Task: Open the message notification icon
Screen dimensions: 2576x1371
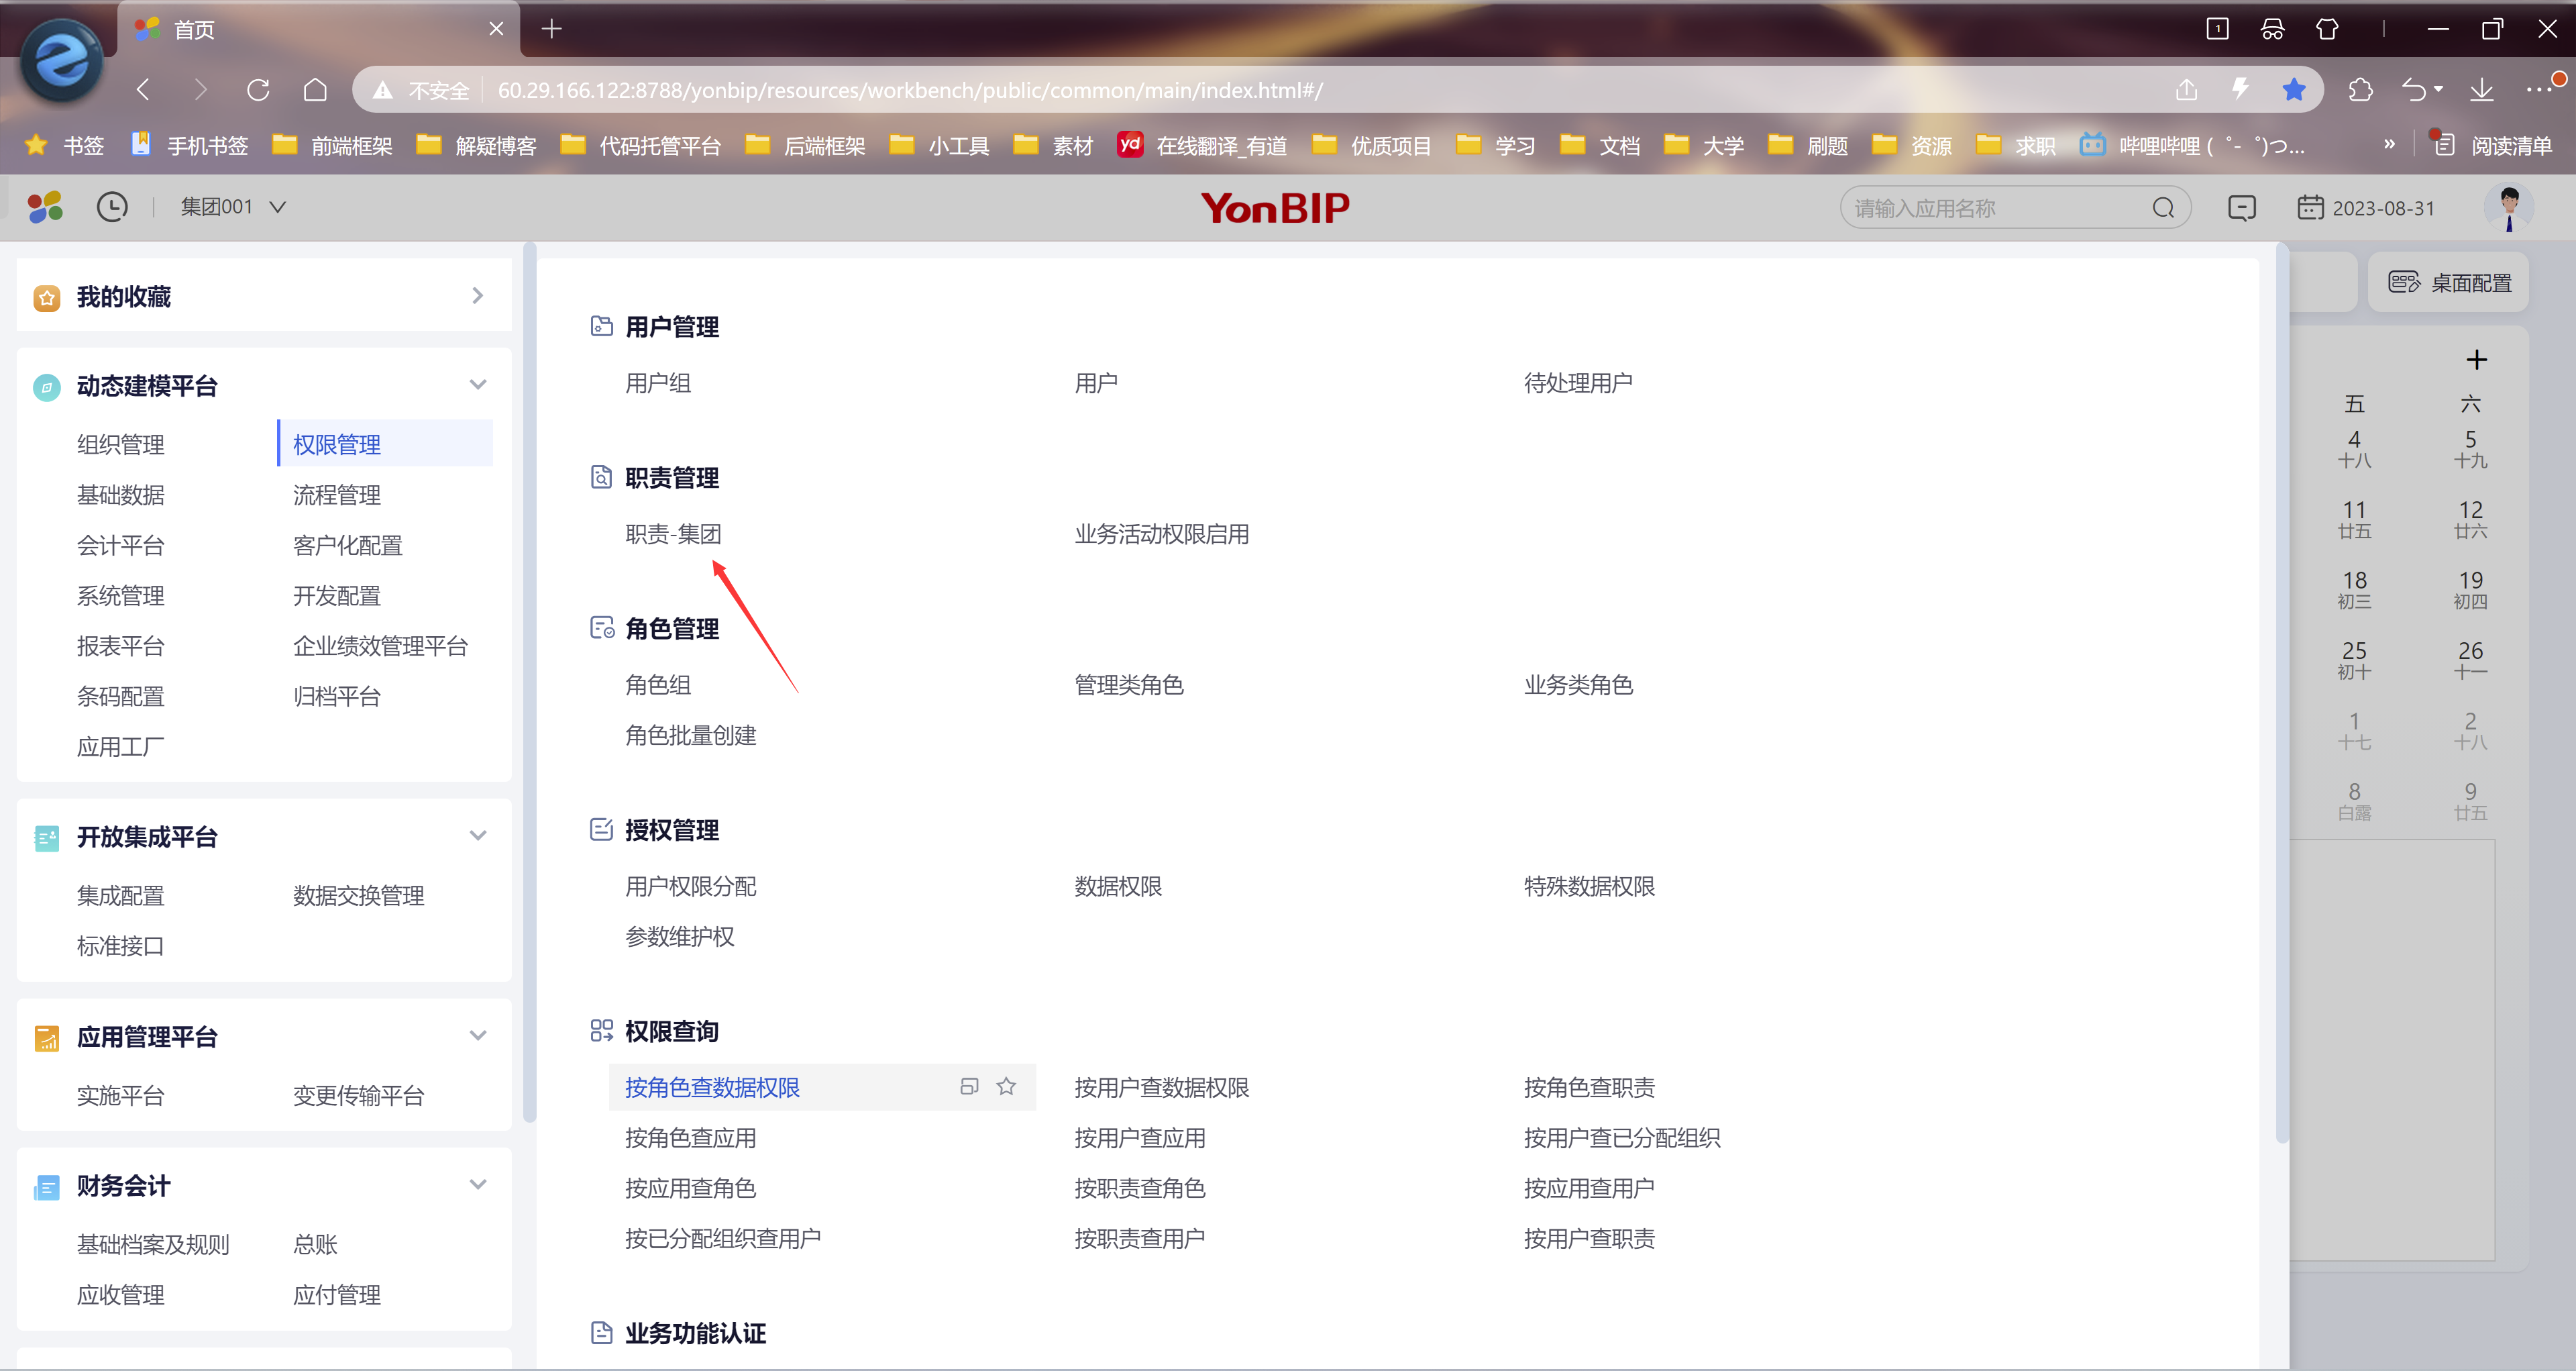Action: [x=2242, y=208]
